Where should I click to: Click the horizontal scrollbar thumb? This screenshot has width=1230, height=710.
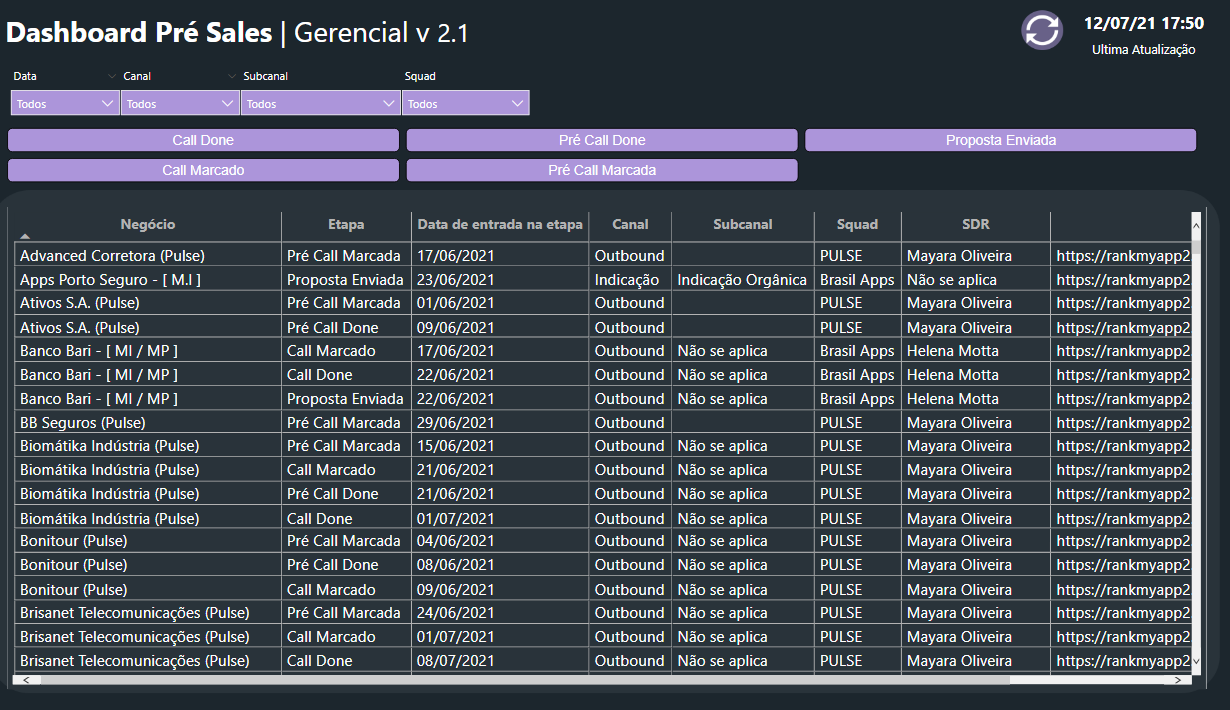(x=525, y=679)
